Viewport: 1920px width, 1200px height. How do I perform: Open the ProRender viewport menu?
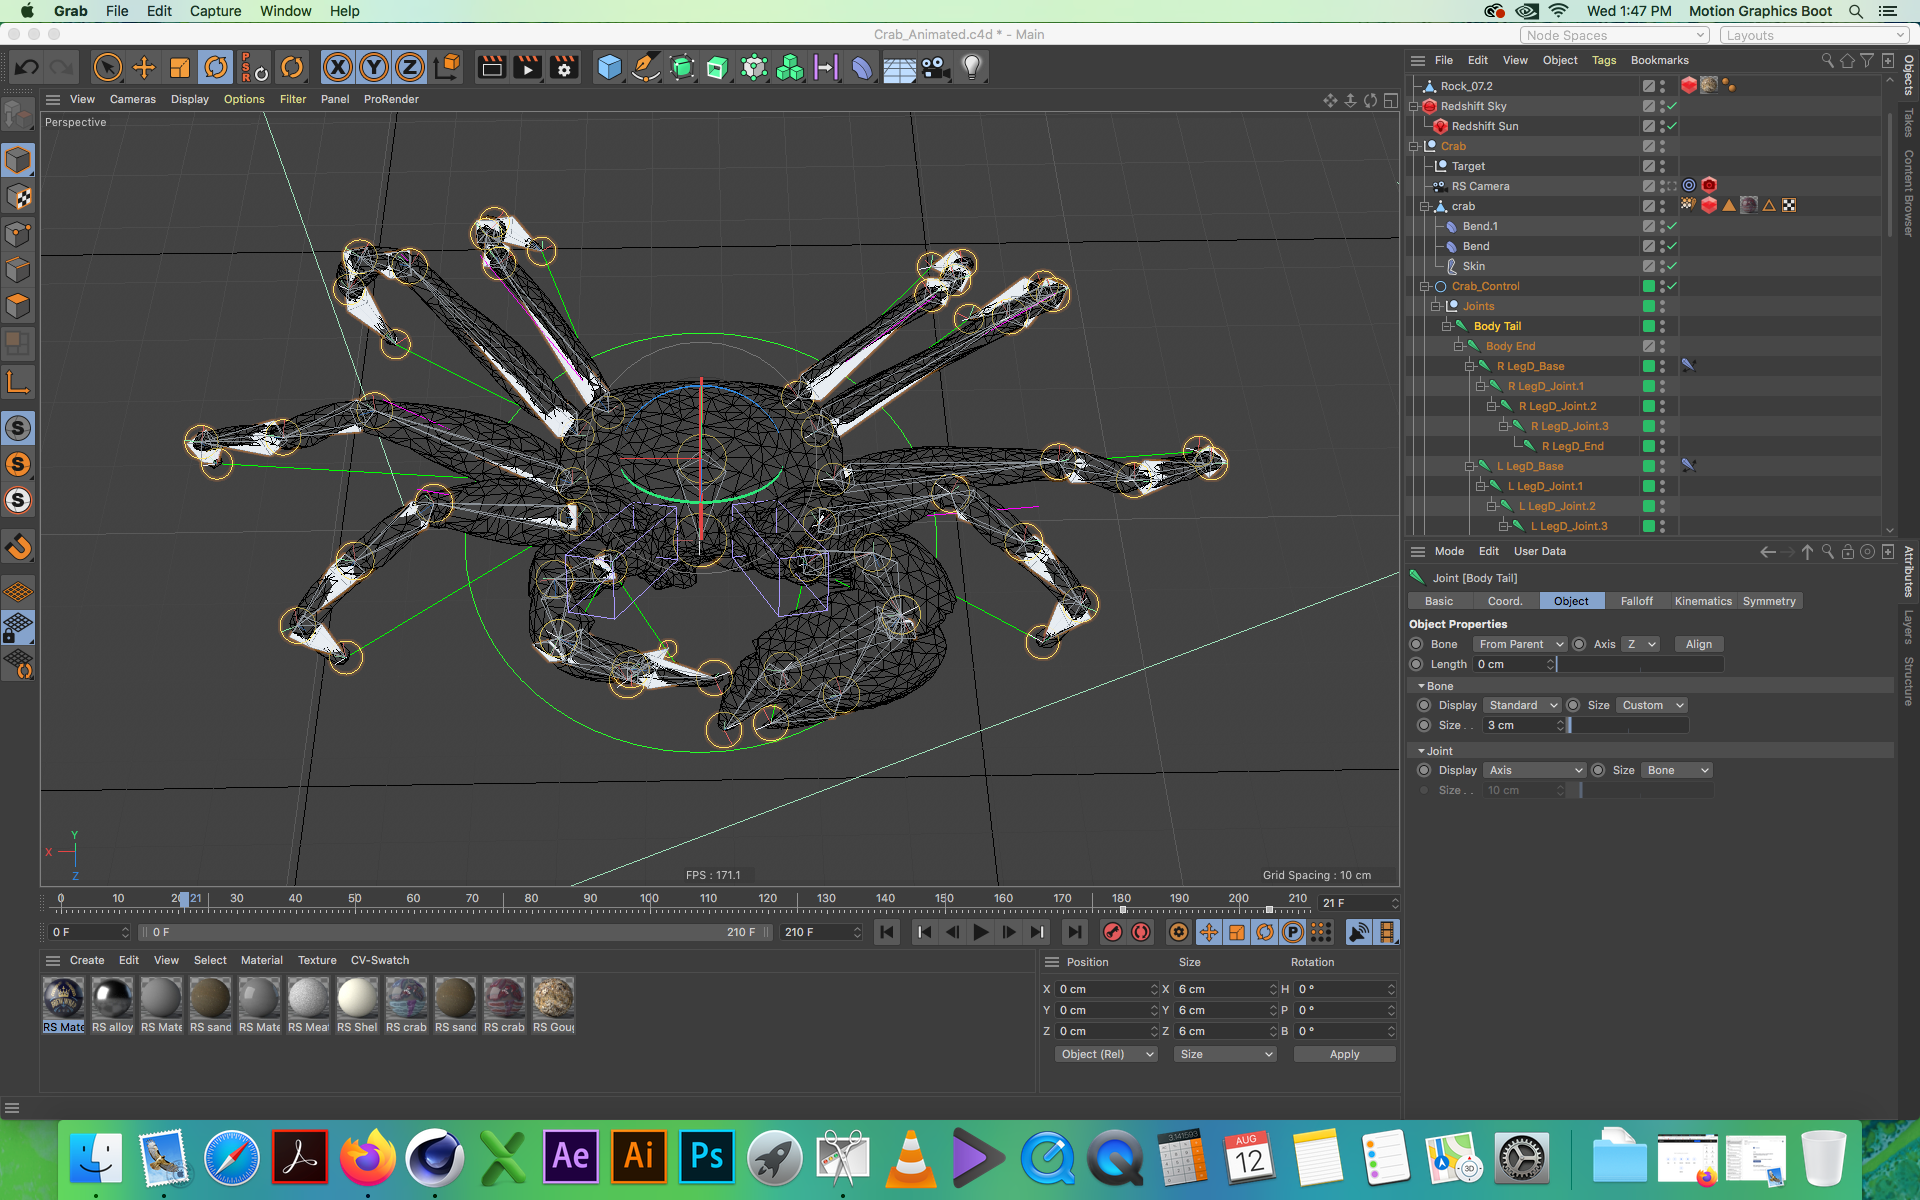(x=391, y=99)
